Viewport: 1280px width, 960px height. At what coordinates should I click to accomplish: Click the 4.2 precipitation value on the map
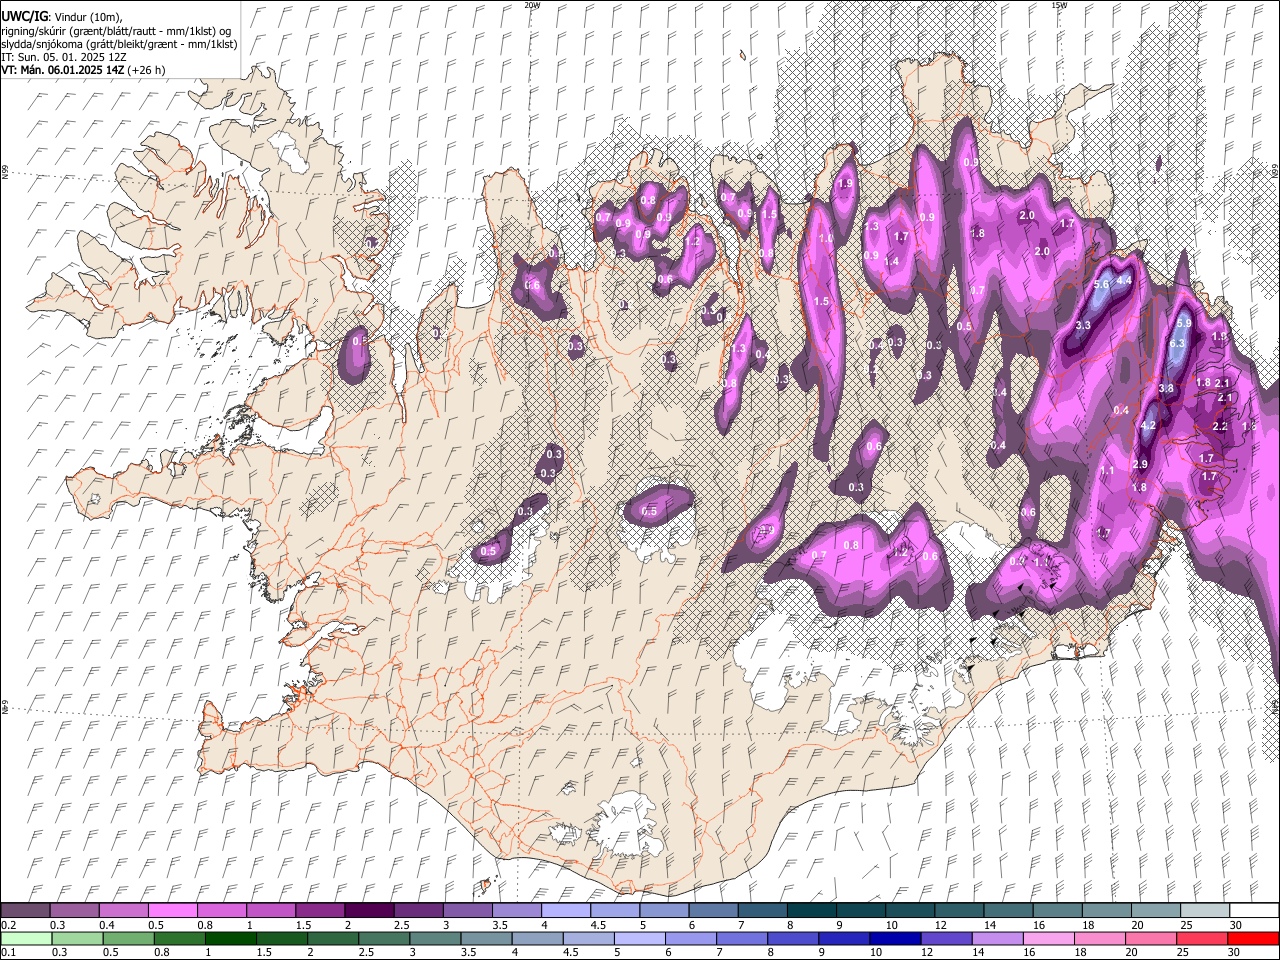coord(1148,425)
